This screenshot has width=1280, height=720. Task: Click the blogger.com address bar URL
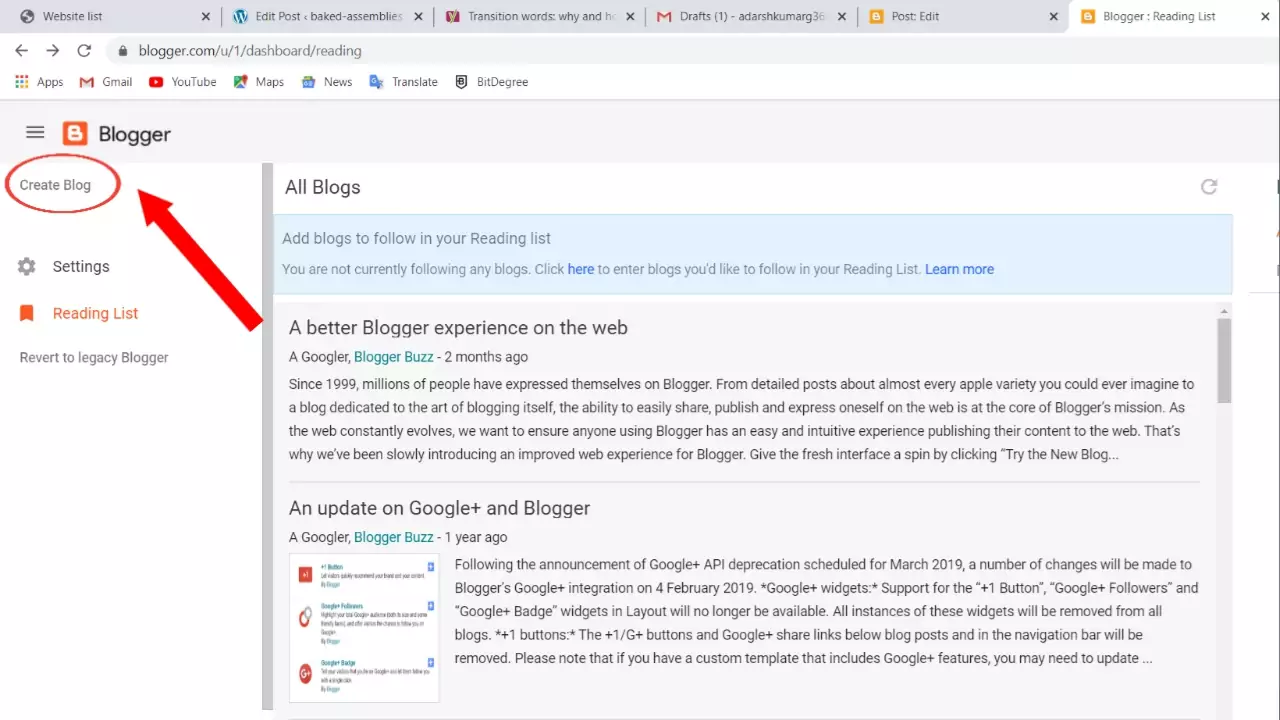[x=250, y=51]
